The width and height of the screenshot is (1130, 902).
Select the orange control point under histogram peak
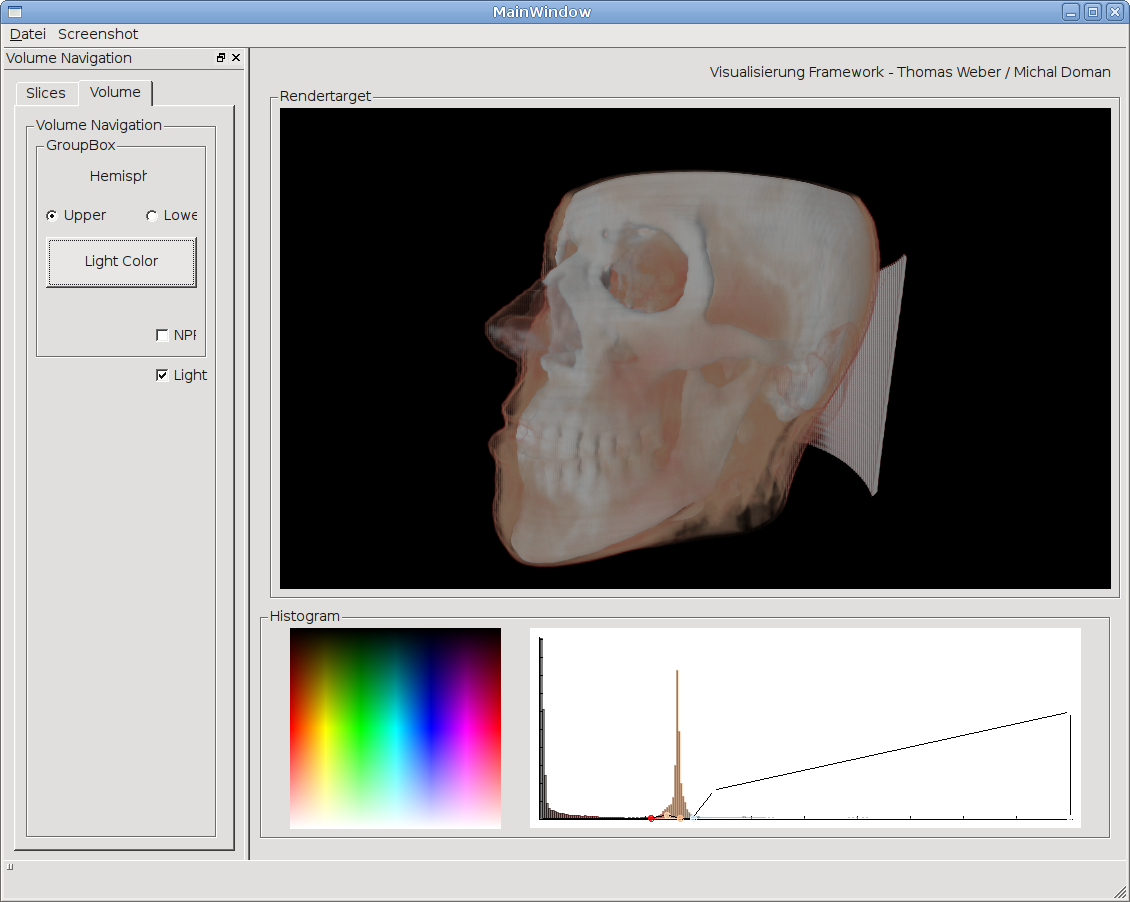[x=680, y=817]
